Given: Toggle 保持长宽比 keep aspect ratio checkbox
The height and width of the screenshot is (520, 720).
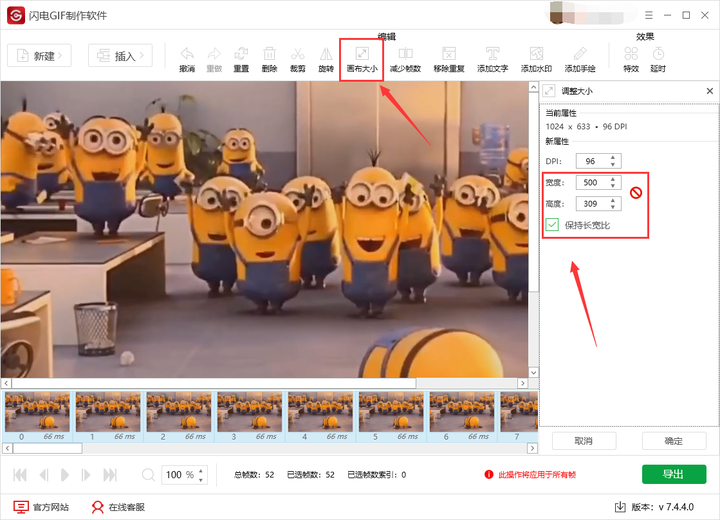Looking at the screenshot, I should [552, 225].
